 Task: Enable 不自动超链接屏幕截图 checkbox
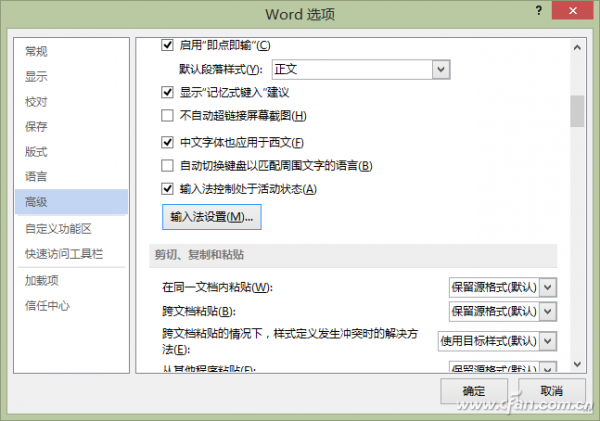click(167, 115)
